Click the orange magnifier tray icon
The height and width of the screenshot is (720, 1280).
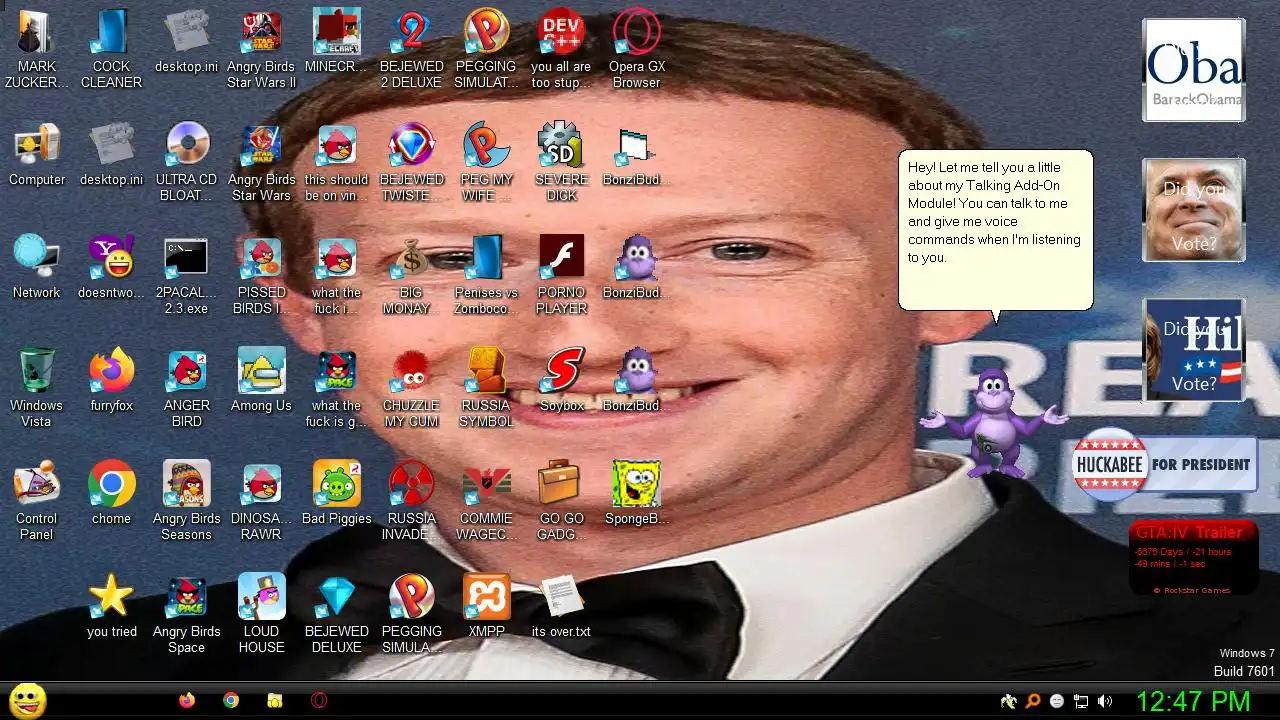point(1033,702)
